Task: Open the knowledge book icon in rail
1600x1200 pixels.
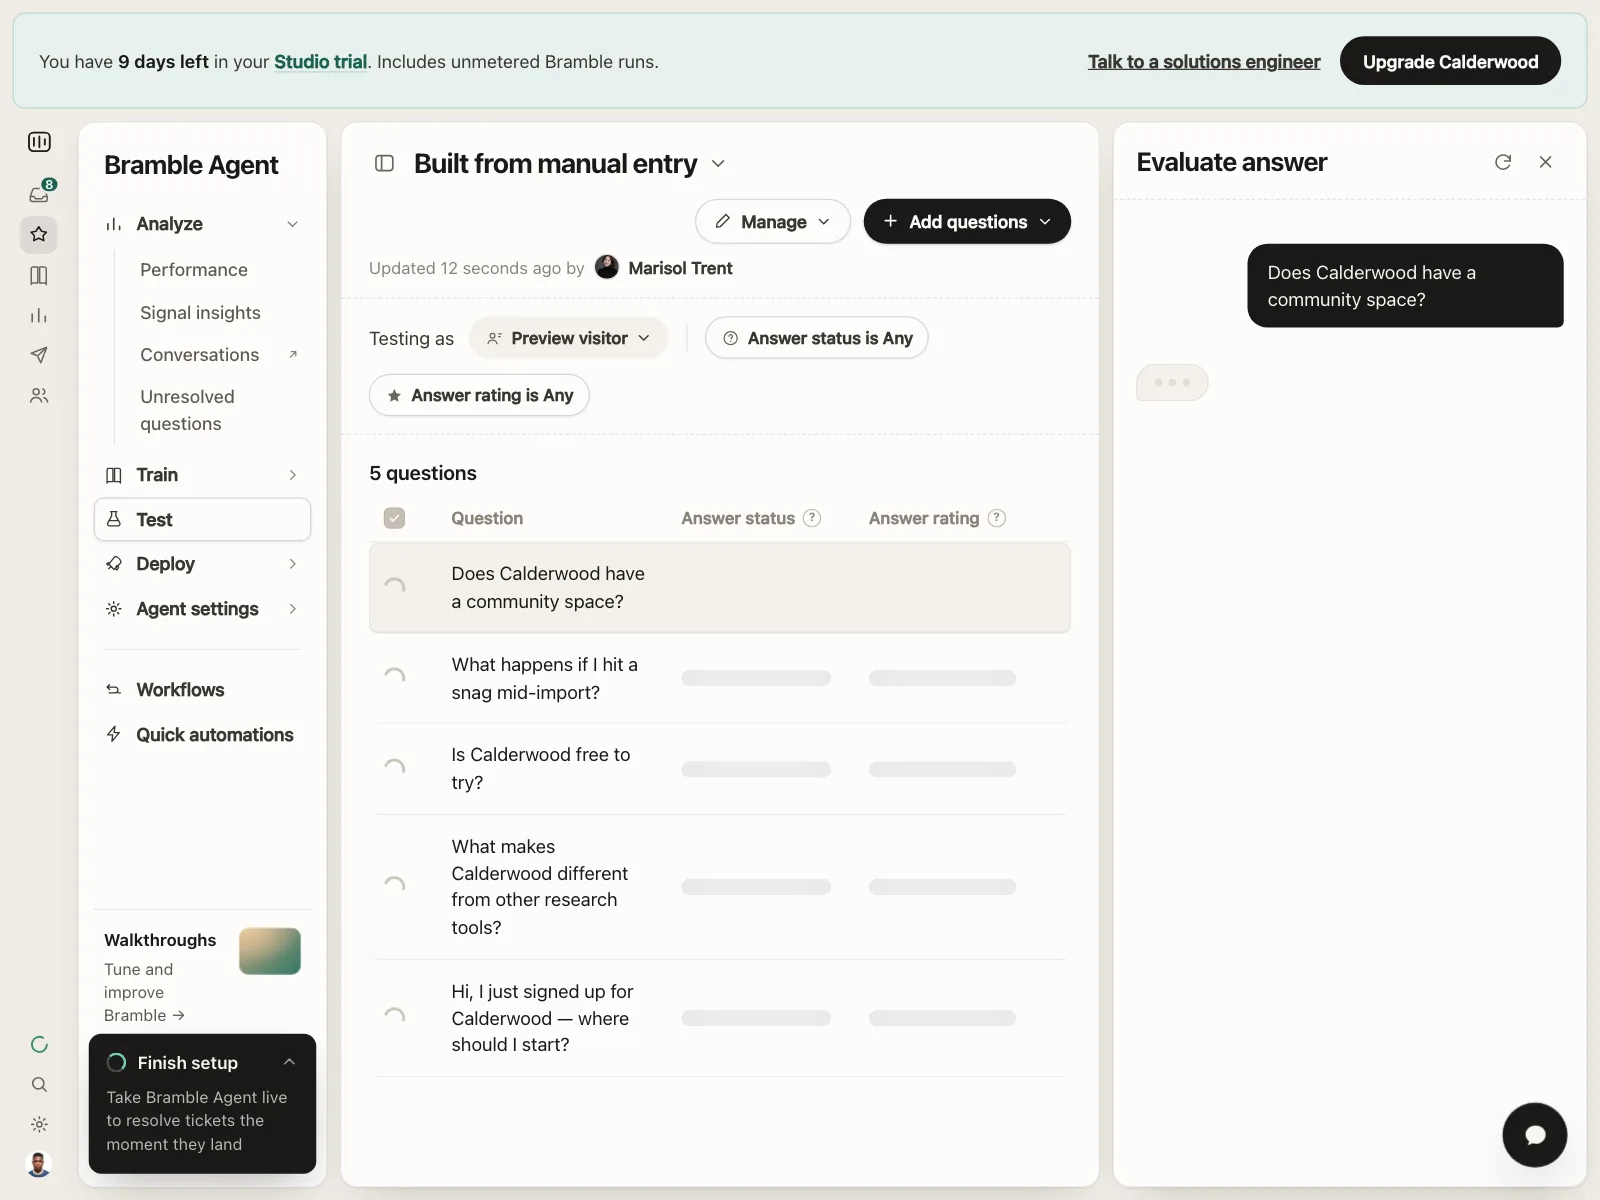Action: coord(39,275)
